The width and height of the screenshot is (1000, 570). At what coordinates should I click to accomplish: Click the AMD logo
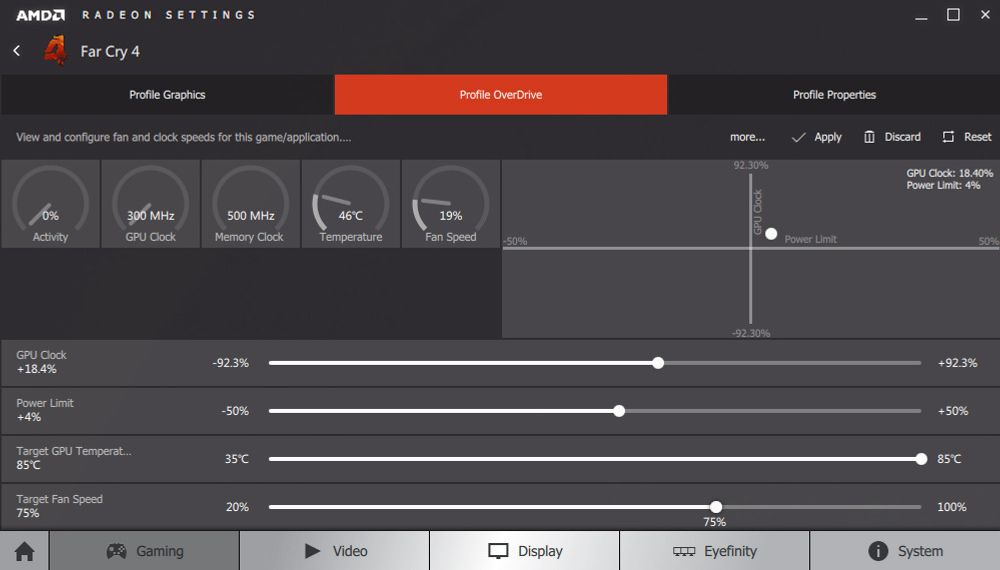pos(40,15)
